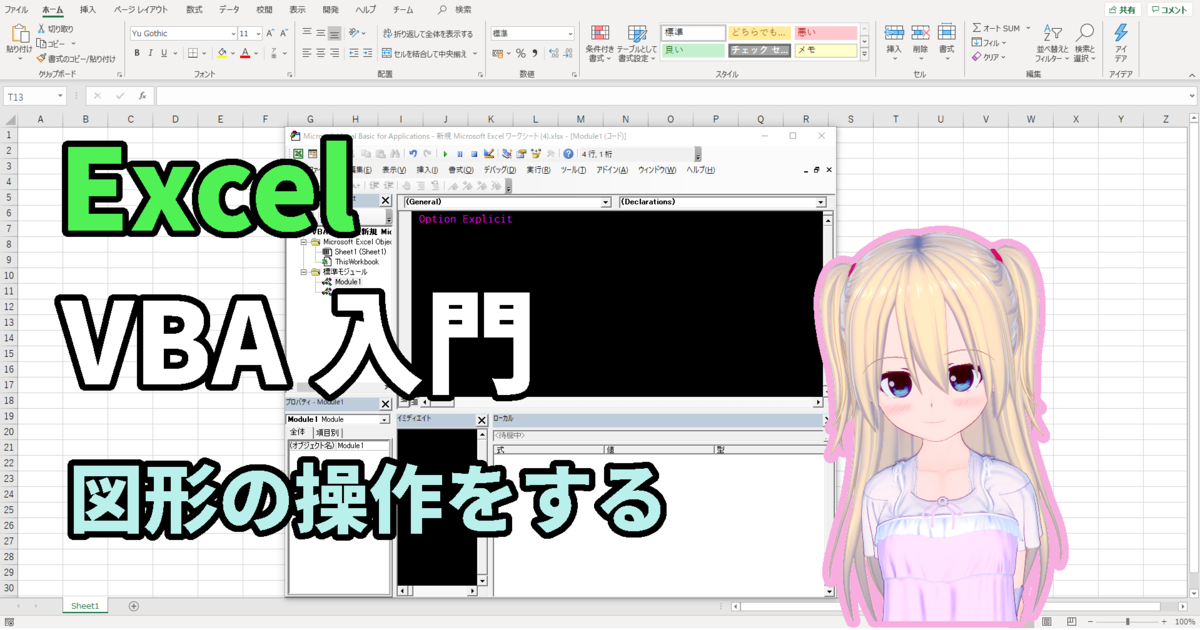Open the (Declarations) procedure dropdown in VBA
Image resolution: width=1200 pixels, height=630 pixels.
[821, 202]
